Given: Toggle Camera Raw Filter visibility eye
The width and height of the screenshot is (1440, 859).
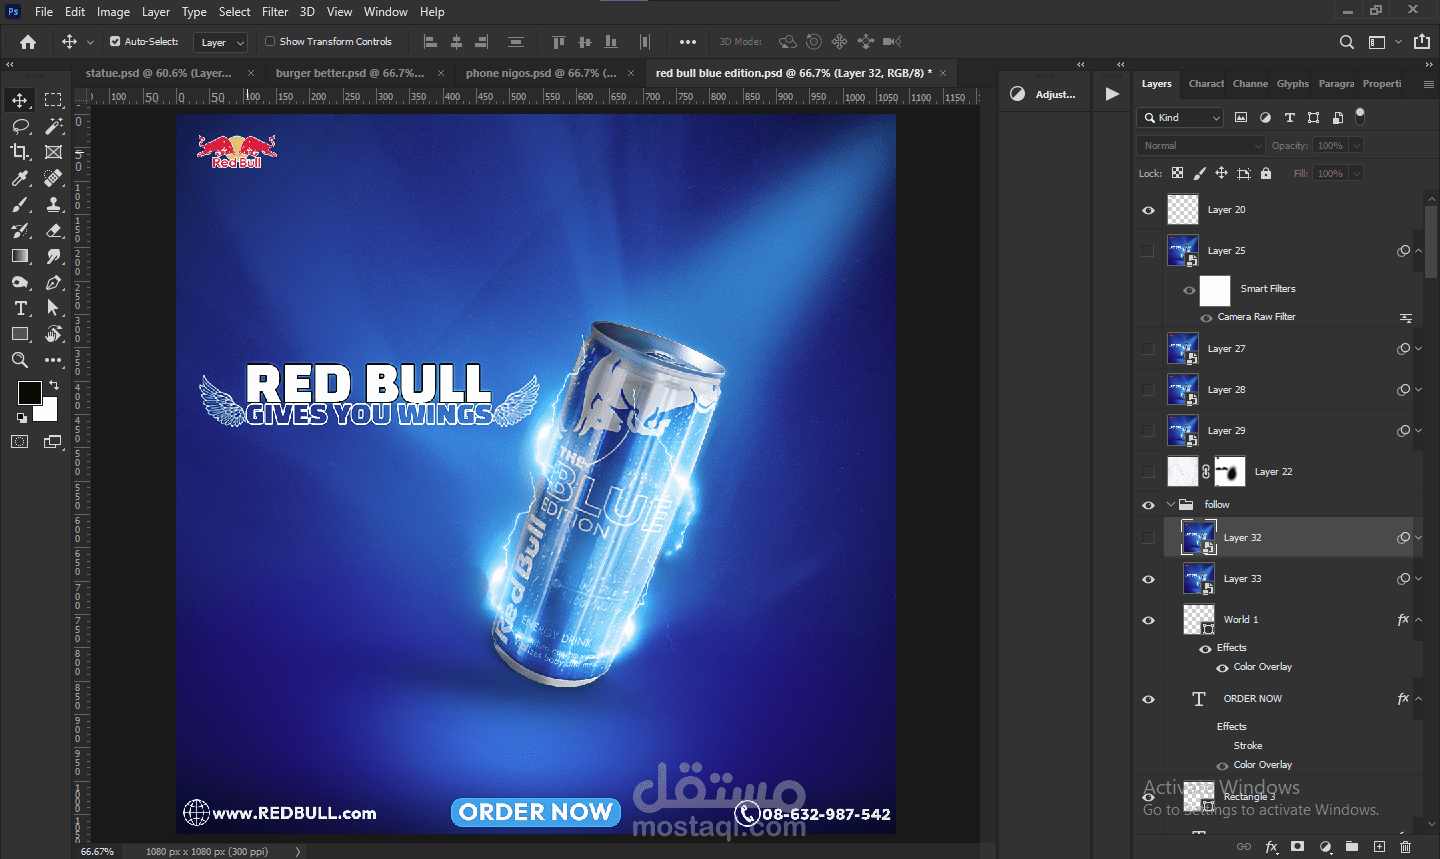Looking at the screenshot, I should click(x=1206, y=317).
